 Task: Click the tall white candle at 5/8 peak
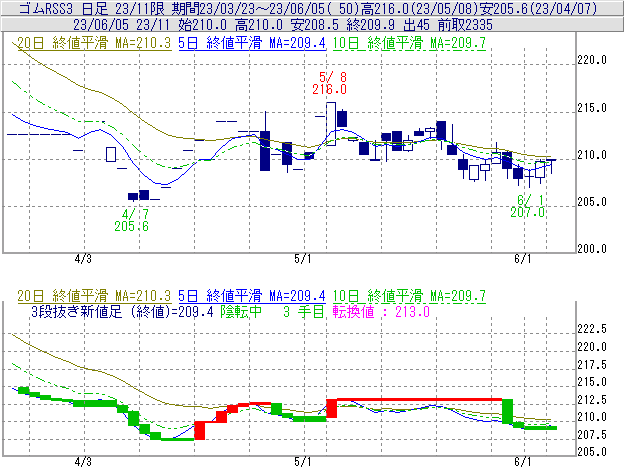click(x=331, y=124)
